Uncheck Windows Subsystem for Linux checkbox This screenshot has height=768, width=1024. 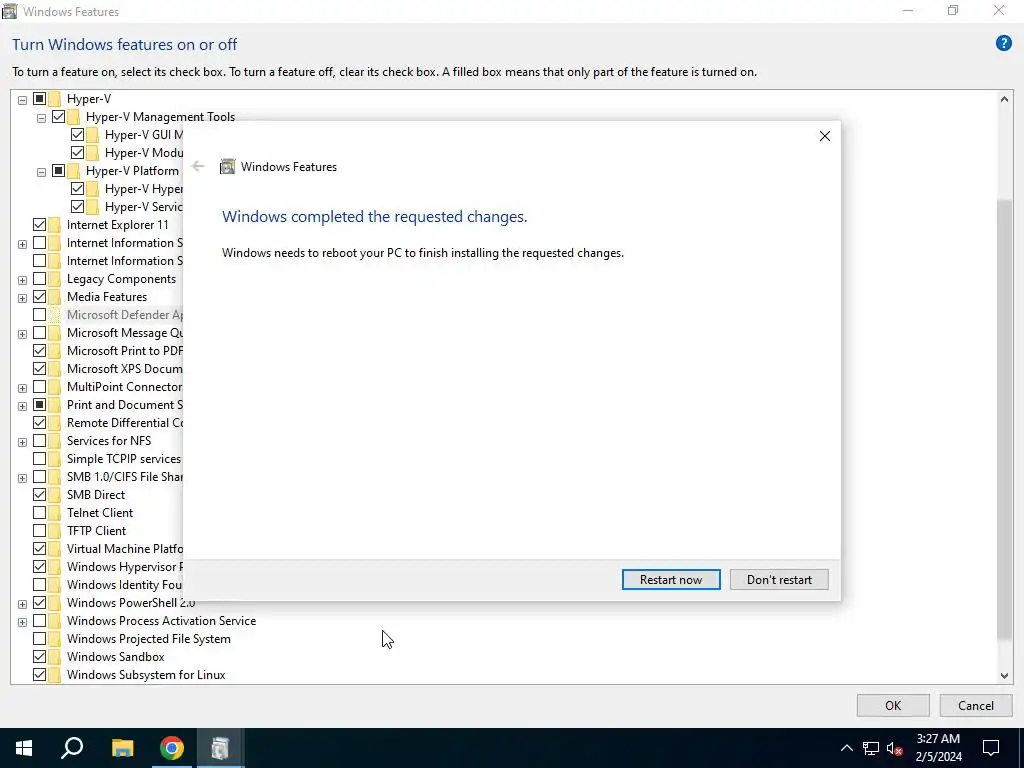click(x=39, y=675)
